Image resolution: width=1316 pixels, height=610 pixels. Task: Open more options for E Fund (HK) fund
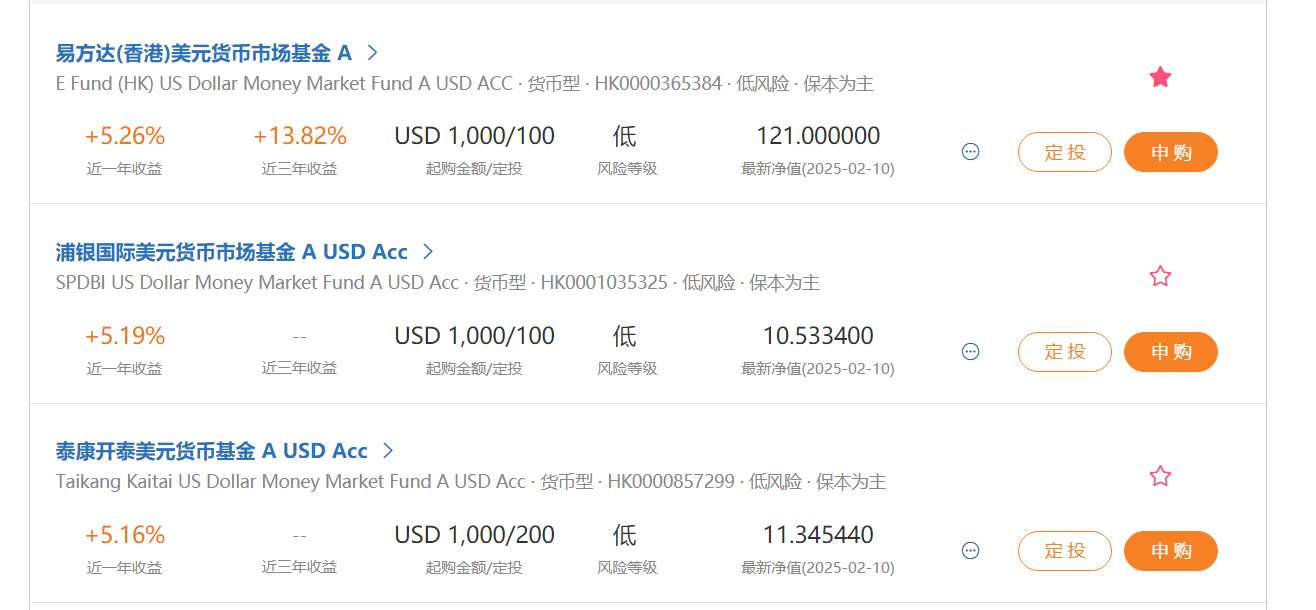pyautogui.click(x=970, y=152)
